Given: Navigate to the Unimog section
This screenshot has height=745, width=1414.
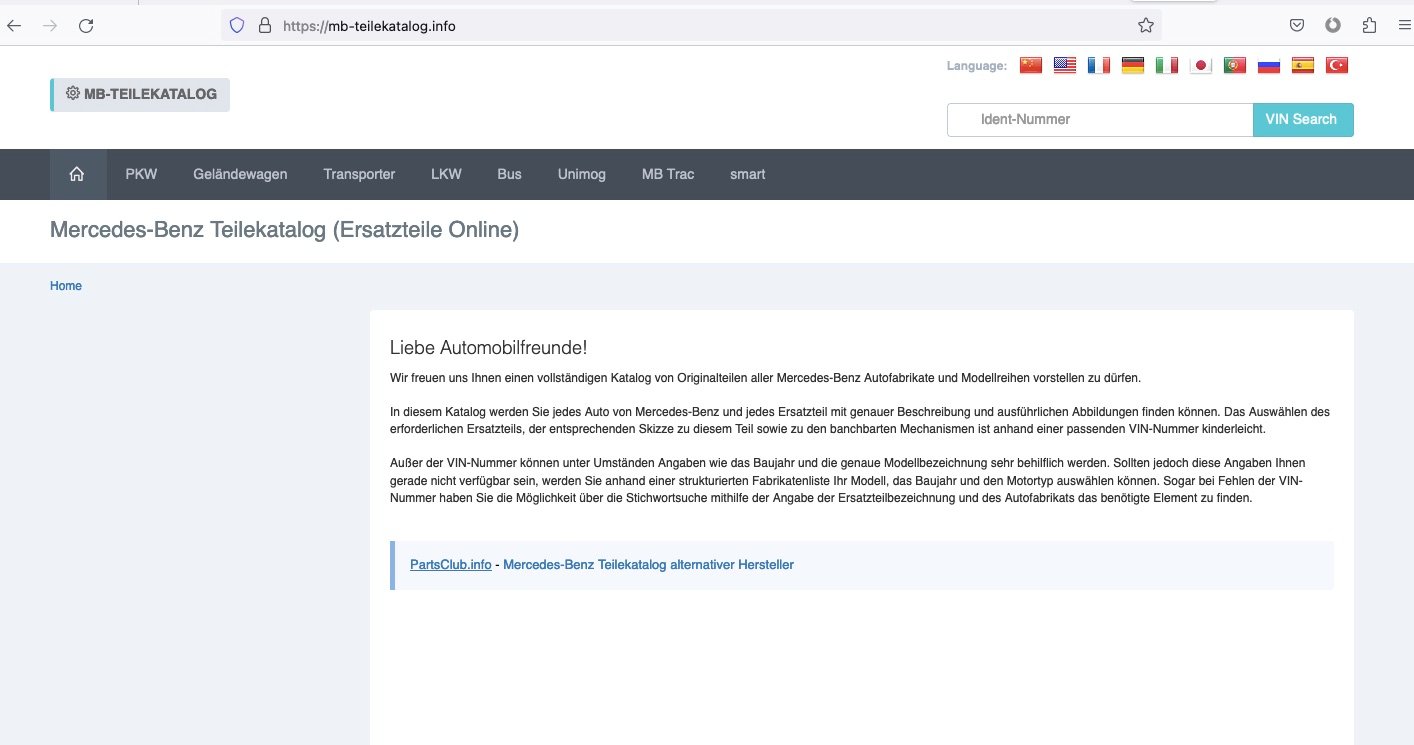Looking at the screenshot, I should click(x=582, y=174).
